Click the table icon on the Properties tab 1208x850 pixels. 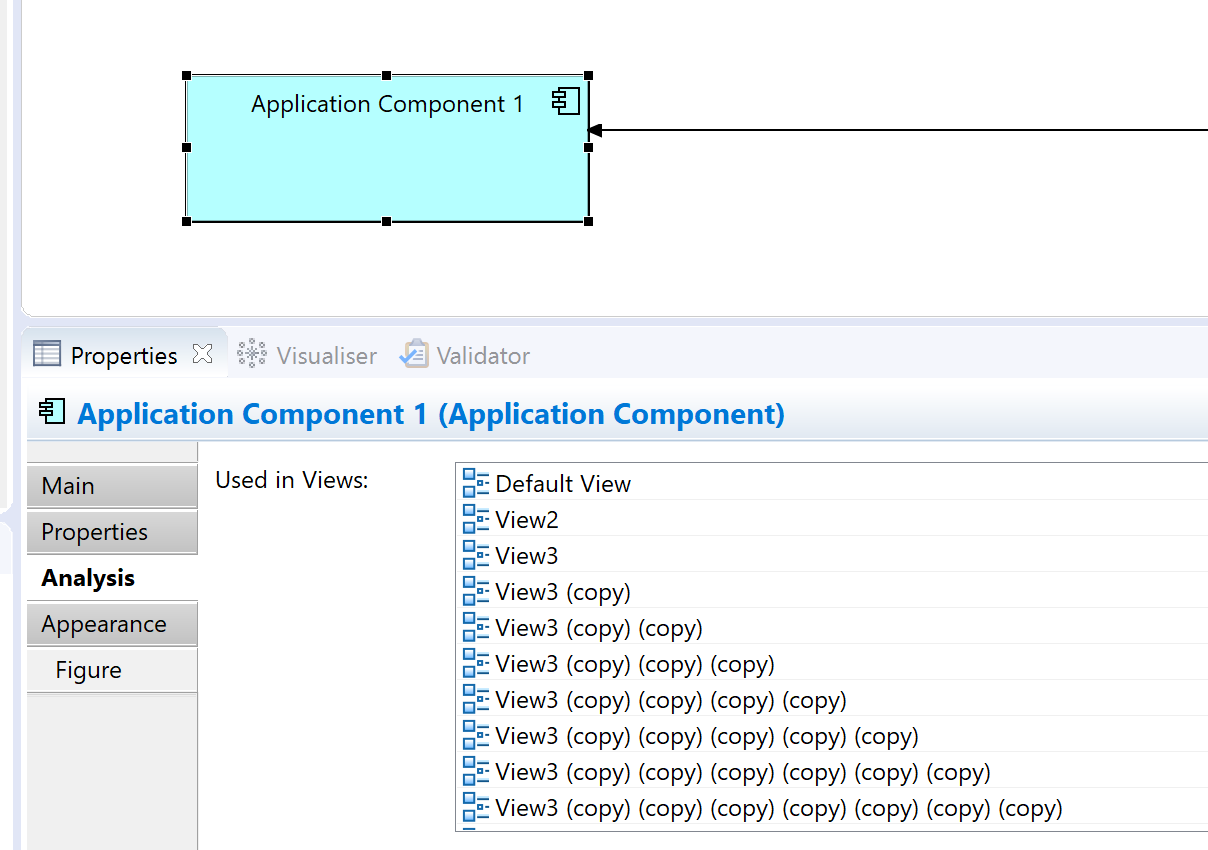(46, 354)
